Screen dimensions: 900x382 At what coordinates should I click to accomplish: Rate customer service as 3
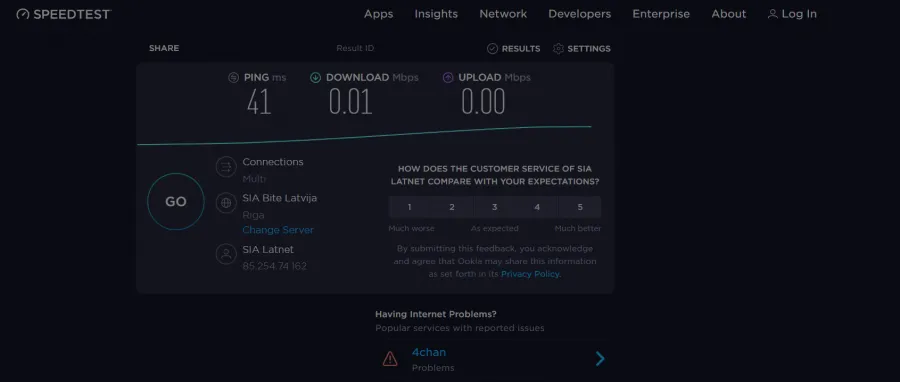point(494,207)
